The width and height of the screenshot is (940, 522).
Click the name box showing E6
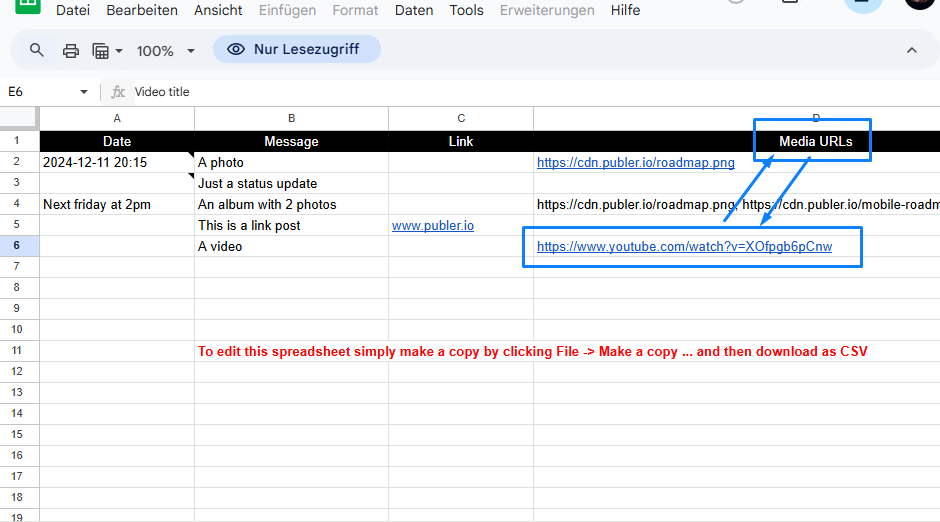pos(39,92)
